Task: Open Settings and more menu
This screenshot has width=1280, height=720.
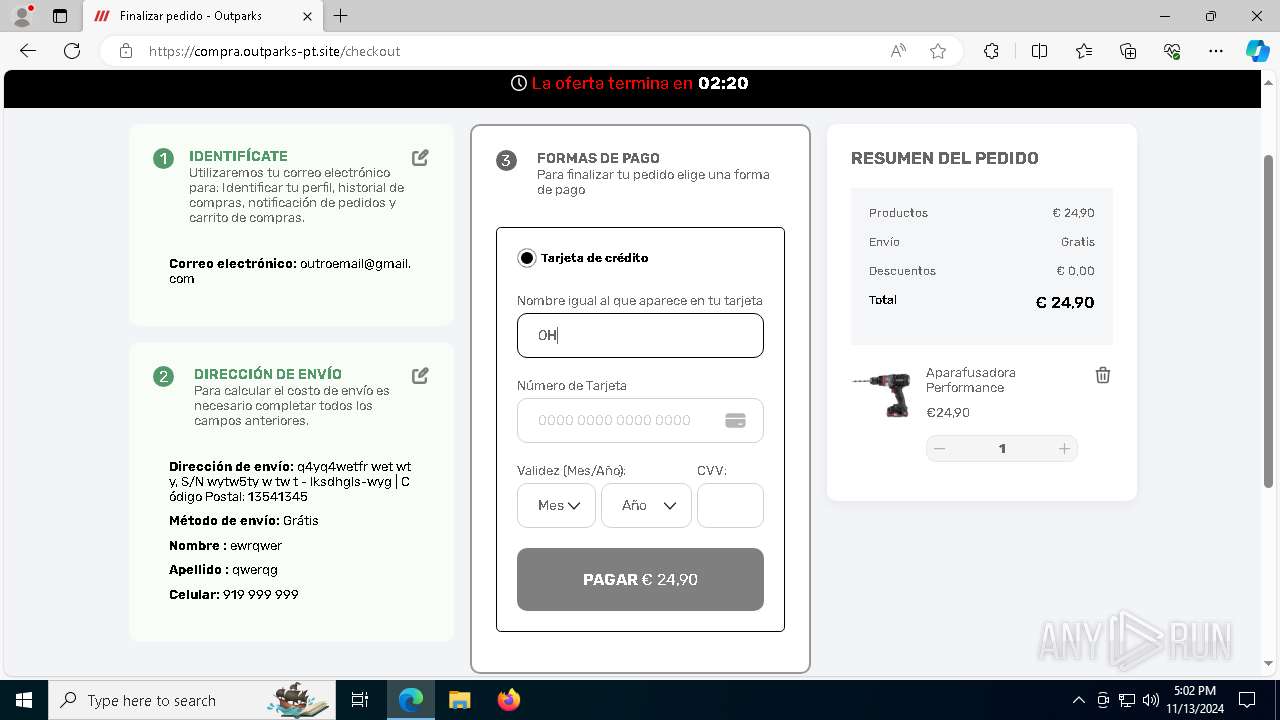Action: click(1216, 51)
